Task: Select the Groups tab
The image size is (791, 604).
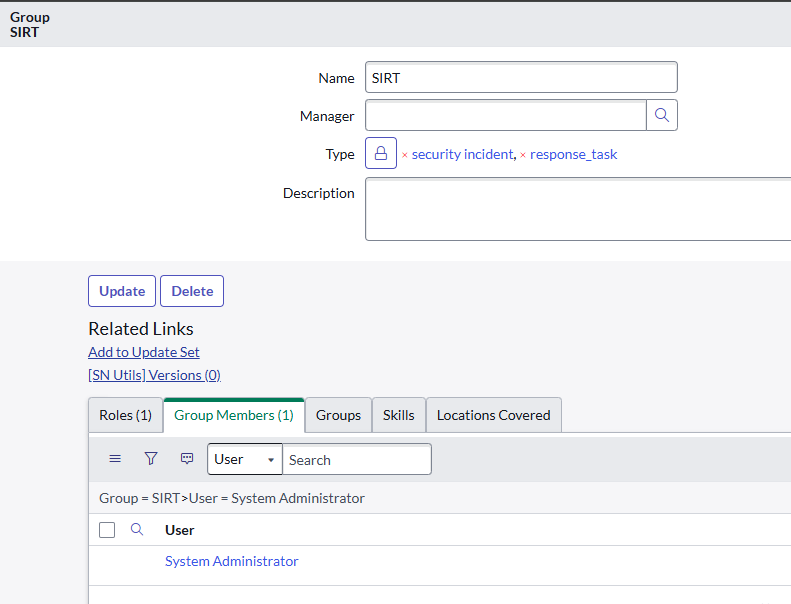Action: point(338,415)
